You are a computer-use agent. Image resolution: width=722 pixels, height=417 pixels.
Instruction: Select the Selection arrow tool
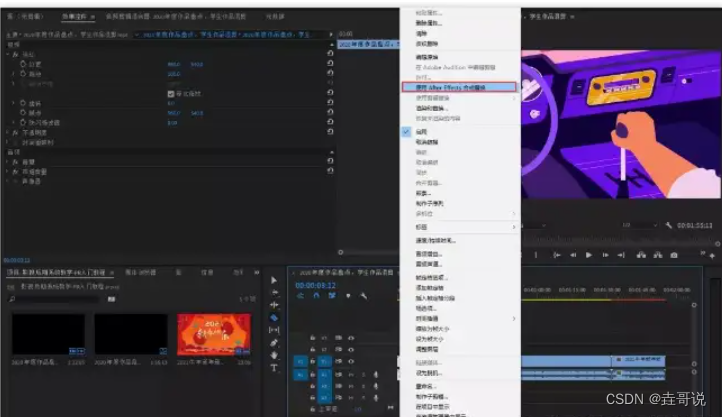(274, 280)
